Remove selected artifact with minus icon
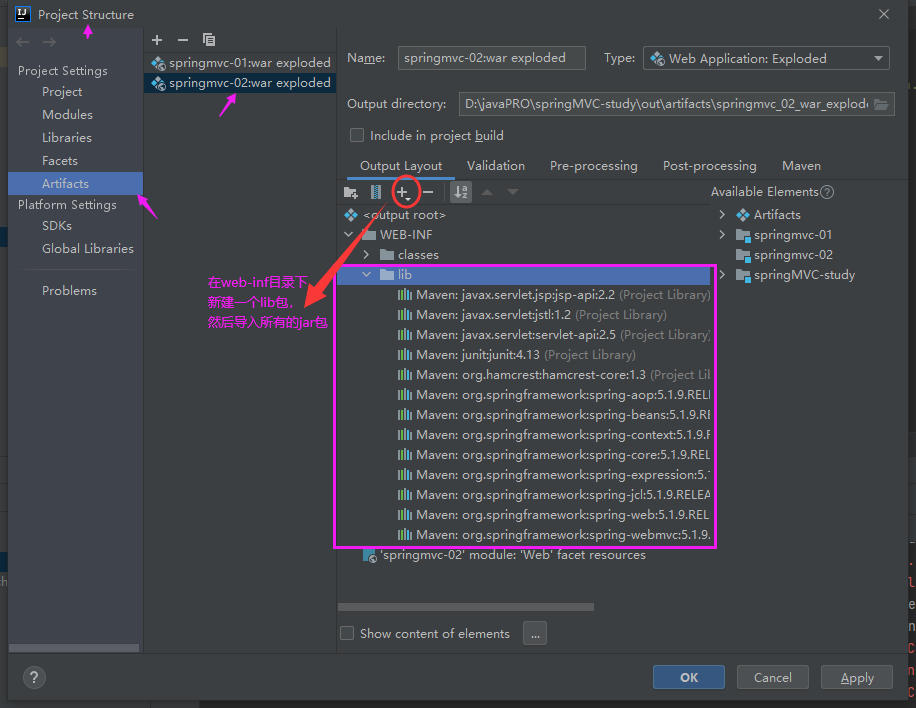Image resolution: width=916 pixels, height=708 pixels. click(x=183, y=40)
